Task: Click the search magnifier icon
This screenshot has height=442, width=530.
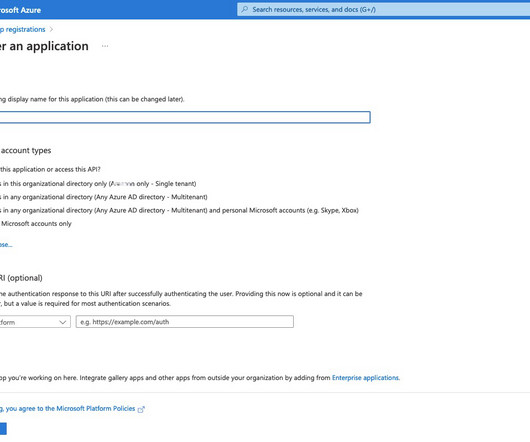Action: (x=245, y=9)
